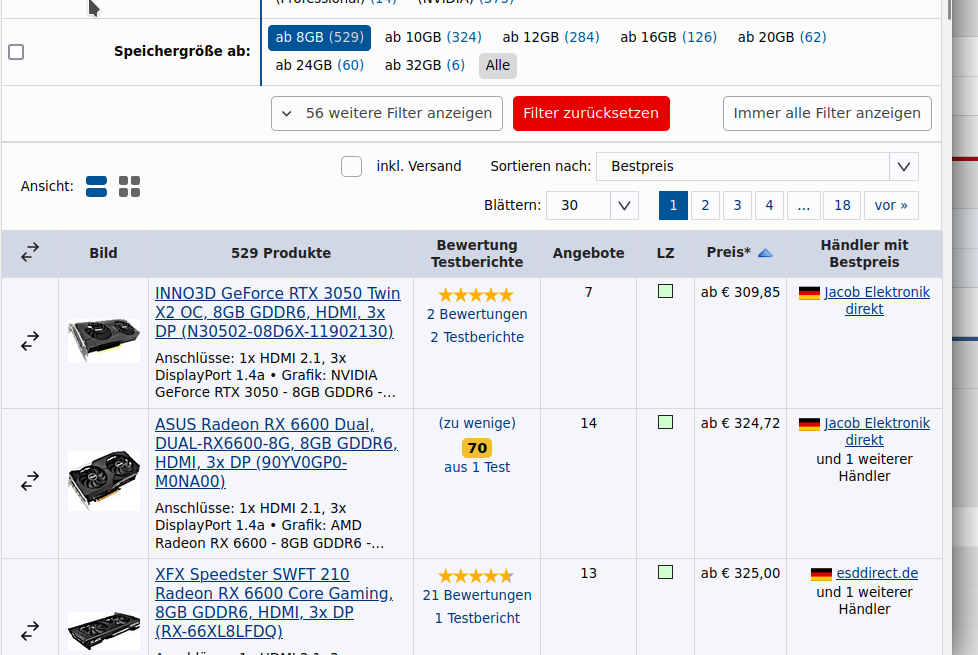Image resolution: width=978 pixels, height=655 pixels.
Task: Open 2 Bewertungen for INNO3D card
Action: (x=477, y=314)
